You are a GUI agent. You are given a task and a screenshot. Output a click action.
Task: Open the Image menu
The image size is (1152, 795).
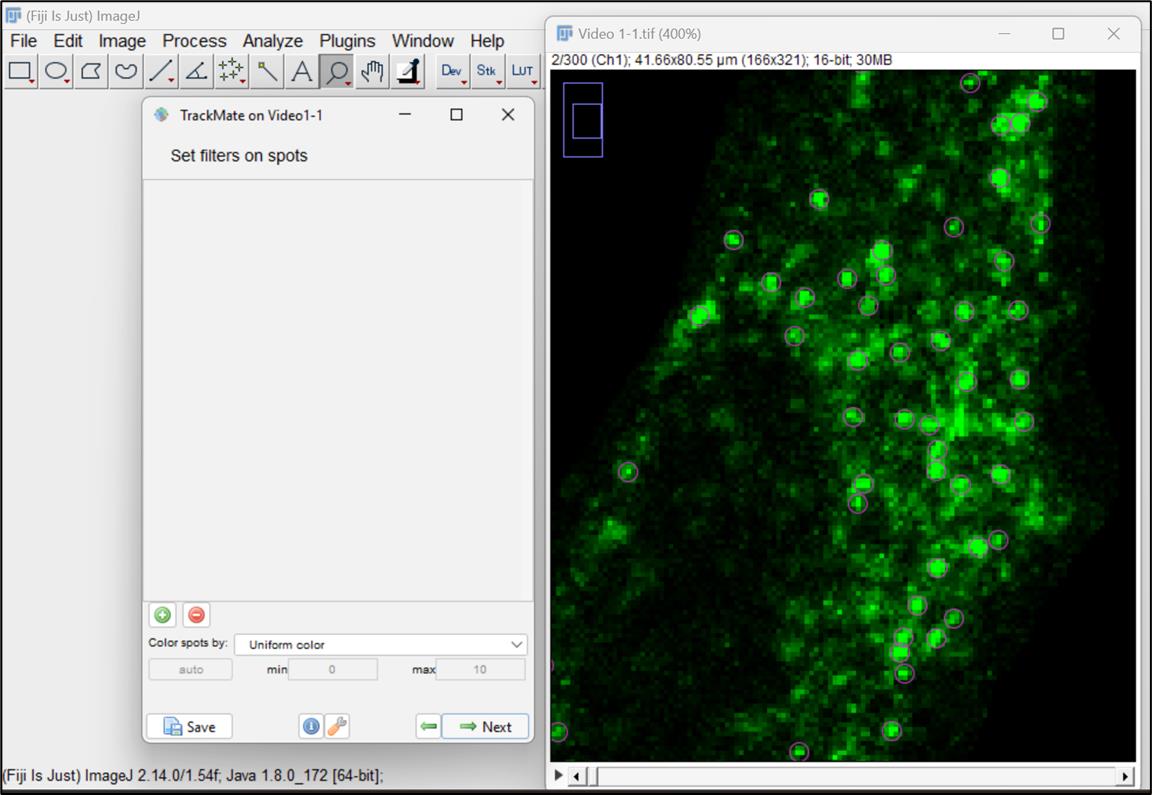pyautogui.click(x=122, y=40)
